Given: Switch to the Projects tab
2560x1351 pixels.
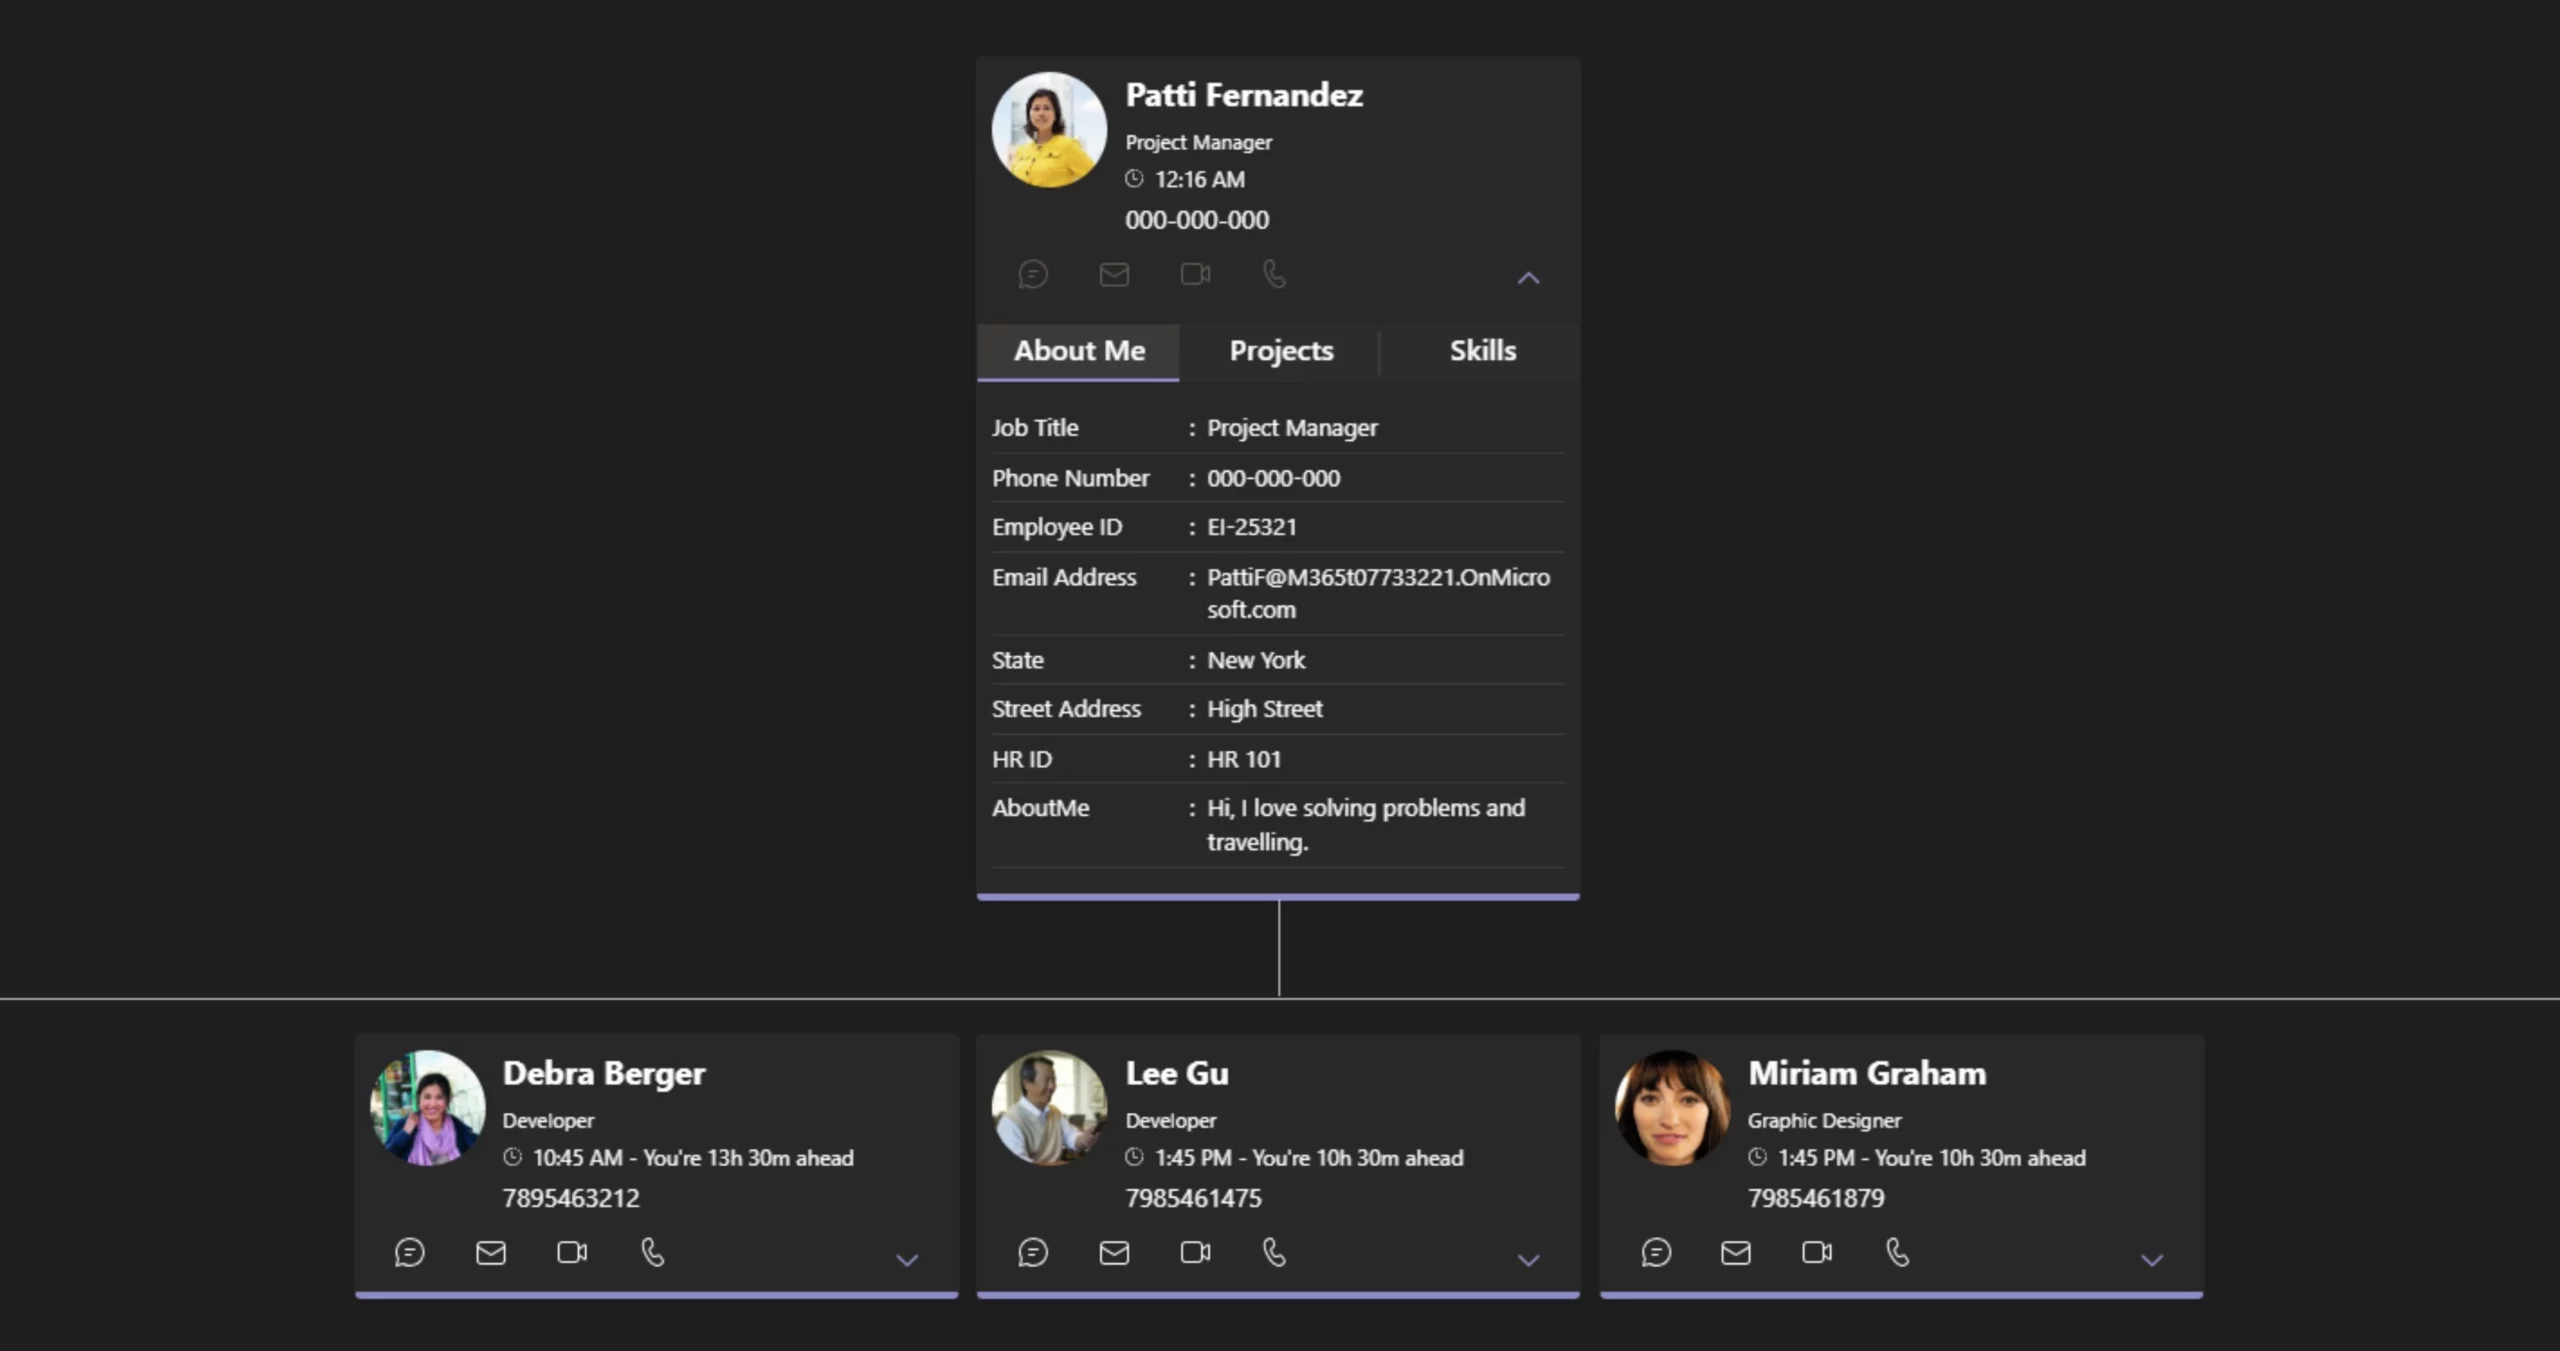Looking at the screenshot, I should (1281, 351).
